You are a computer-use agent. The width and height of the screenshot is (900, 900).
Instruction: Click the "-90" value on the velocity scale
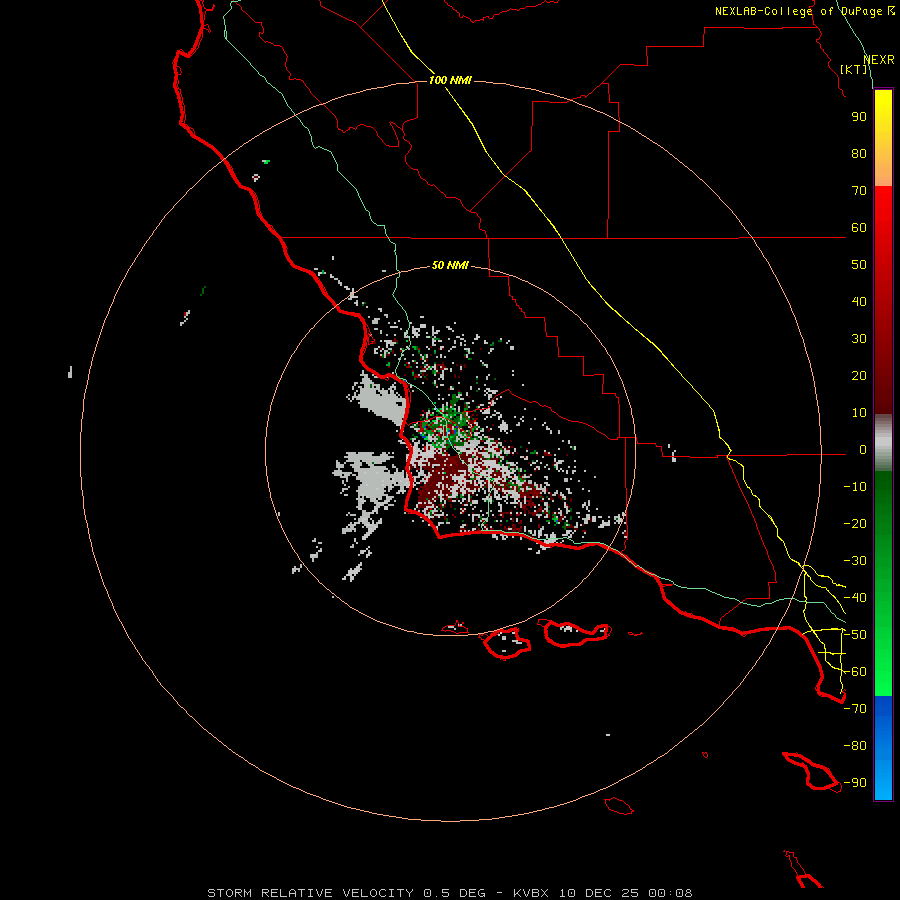855,783
